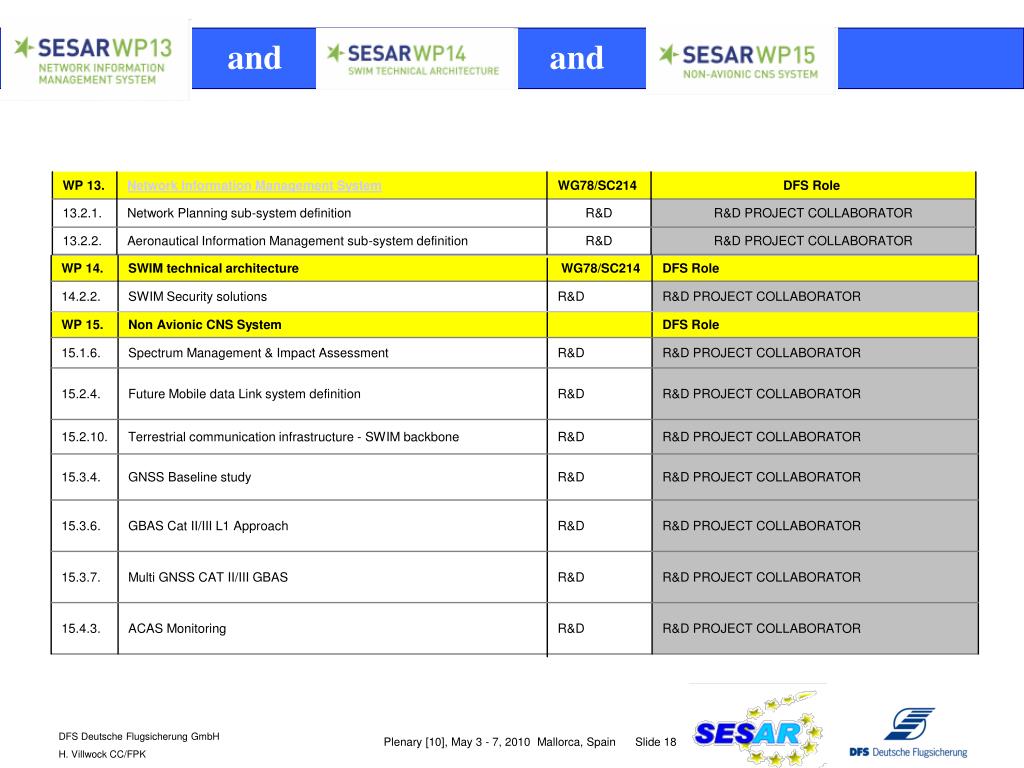Click 'H. Villwock CC/FPK' footer text
Viewport: 1024px width, 768px height.
[103, 754]
